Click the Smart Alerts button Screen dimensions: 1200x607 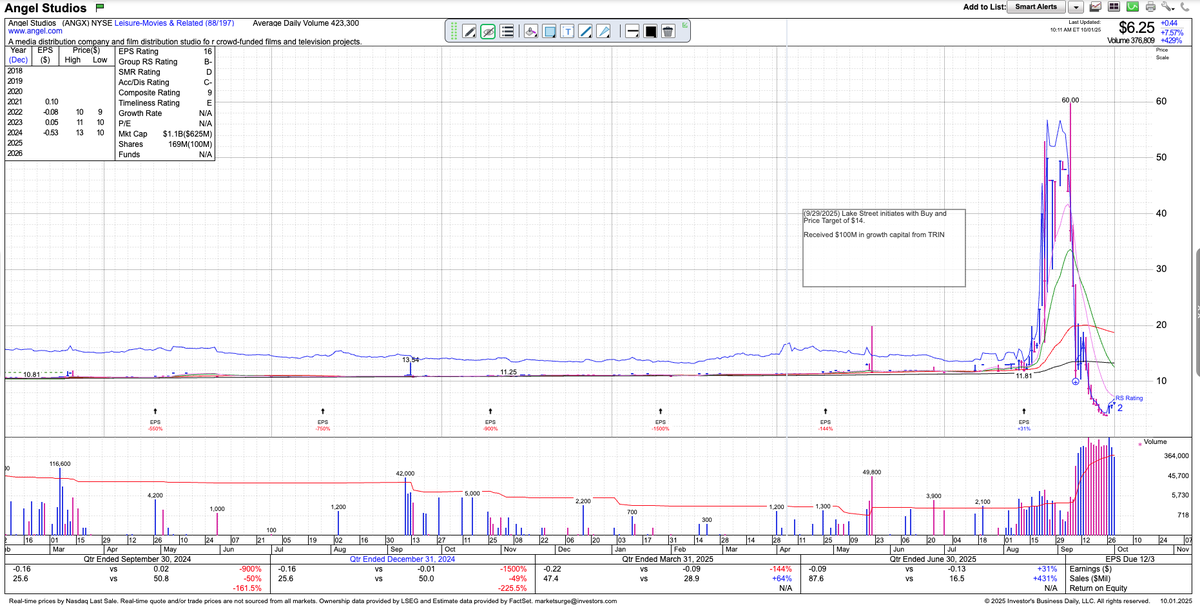(1036, 7)
